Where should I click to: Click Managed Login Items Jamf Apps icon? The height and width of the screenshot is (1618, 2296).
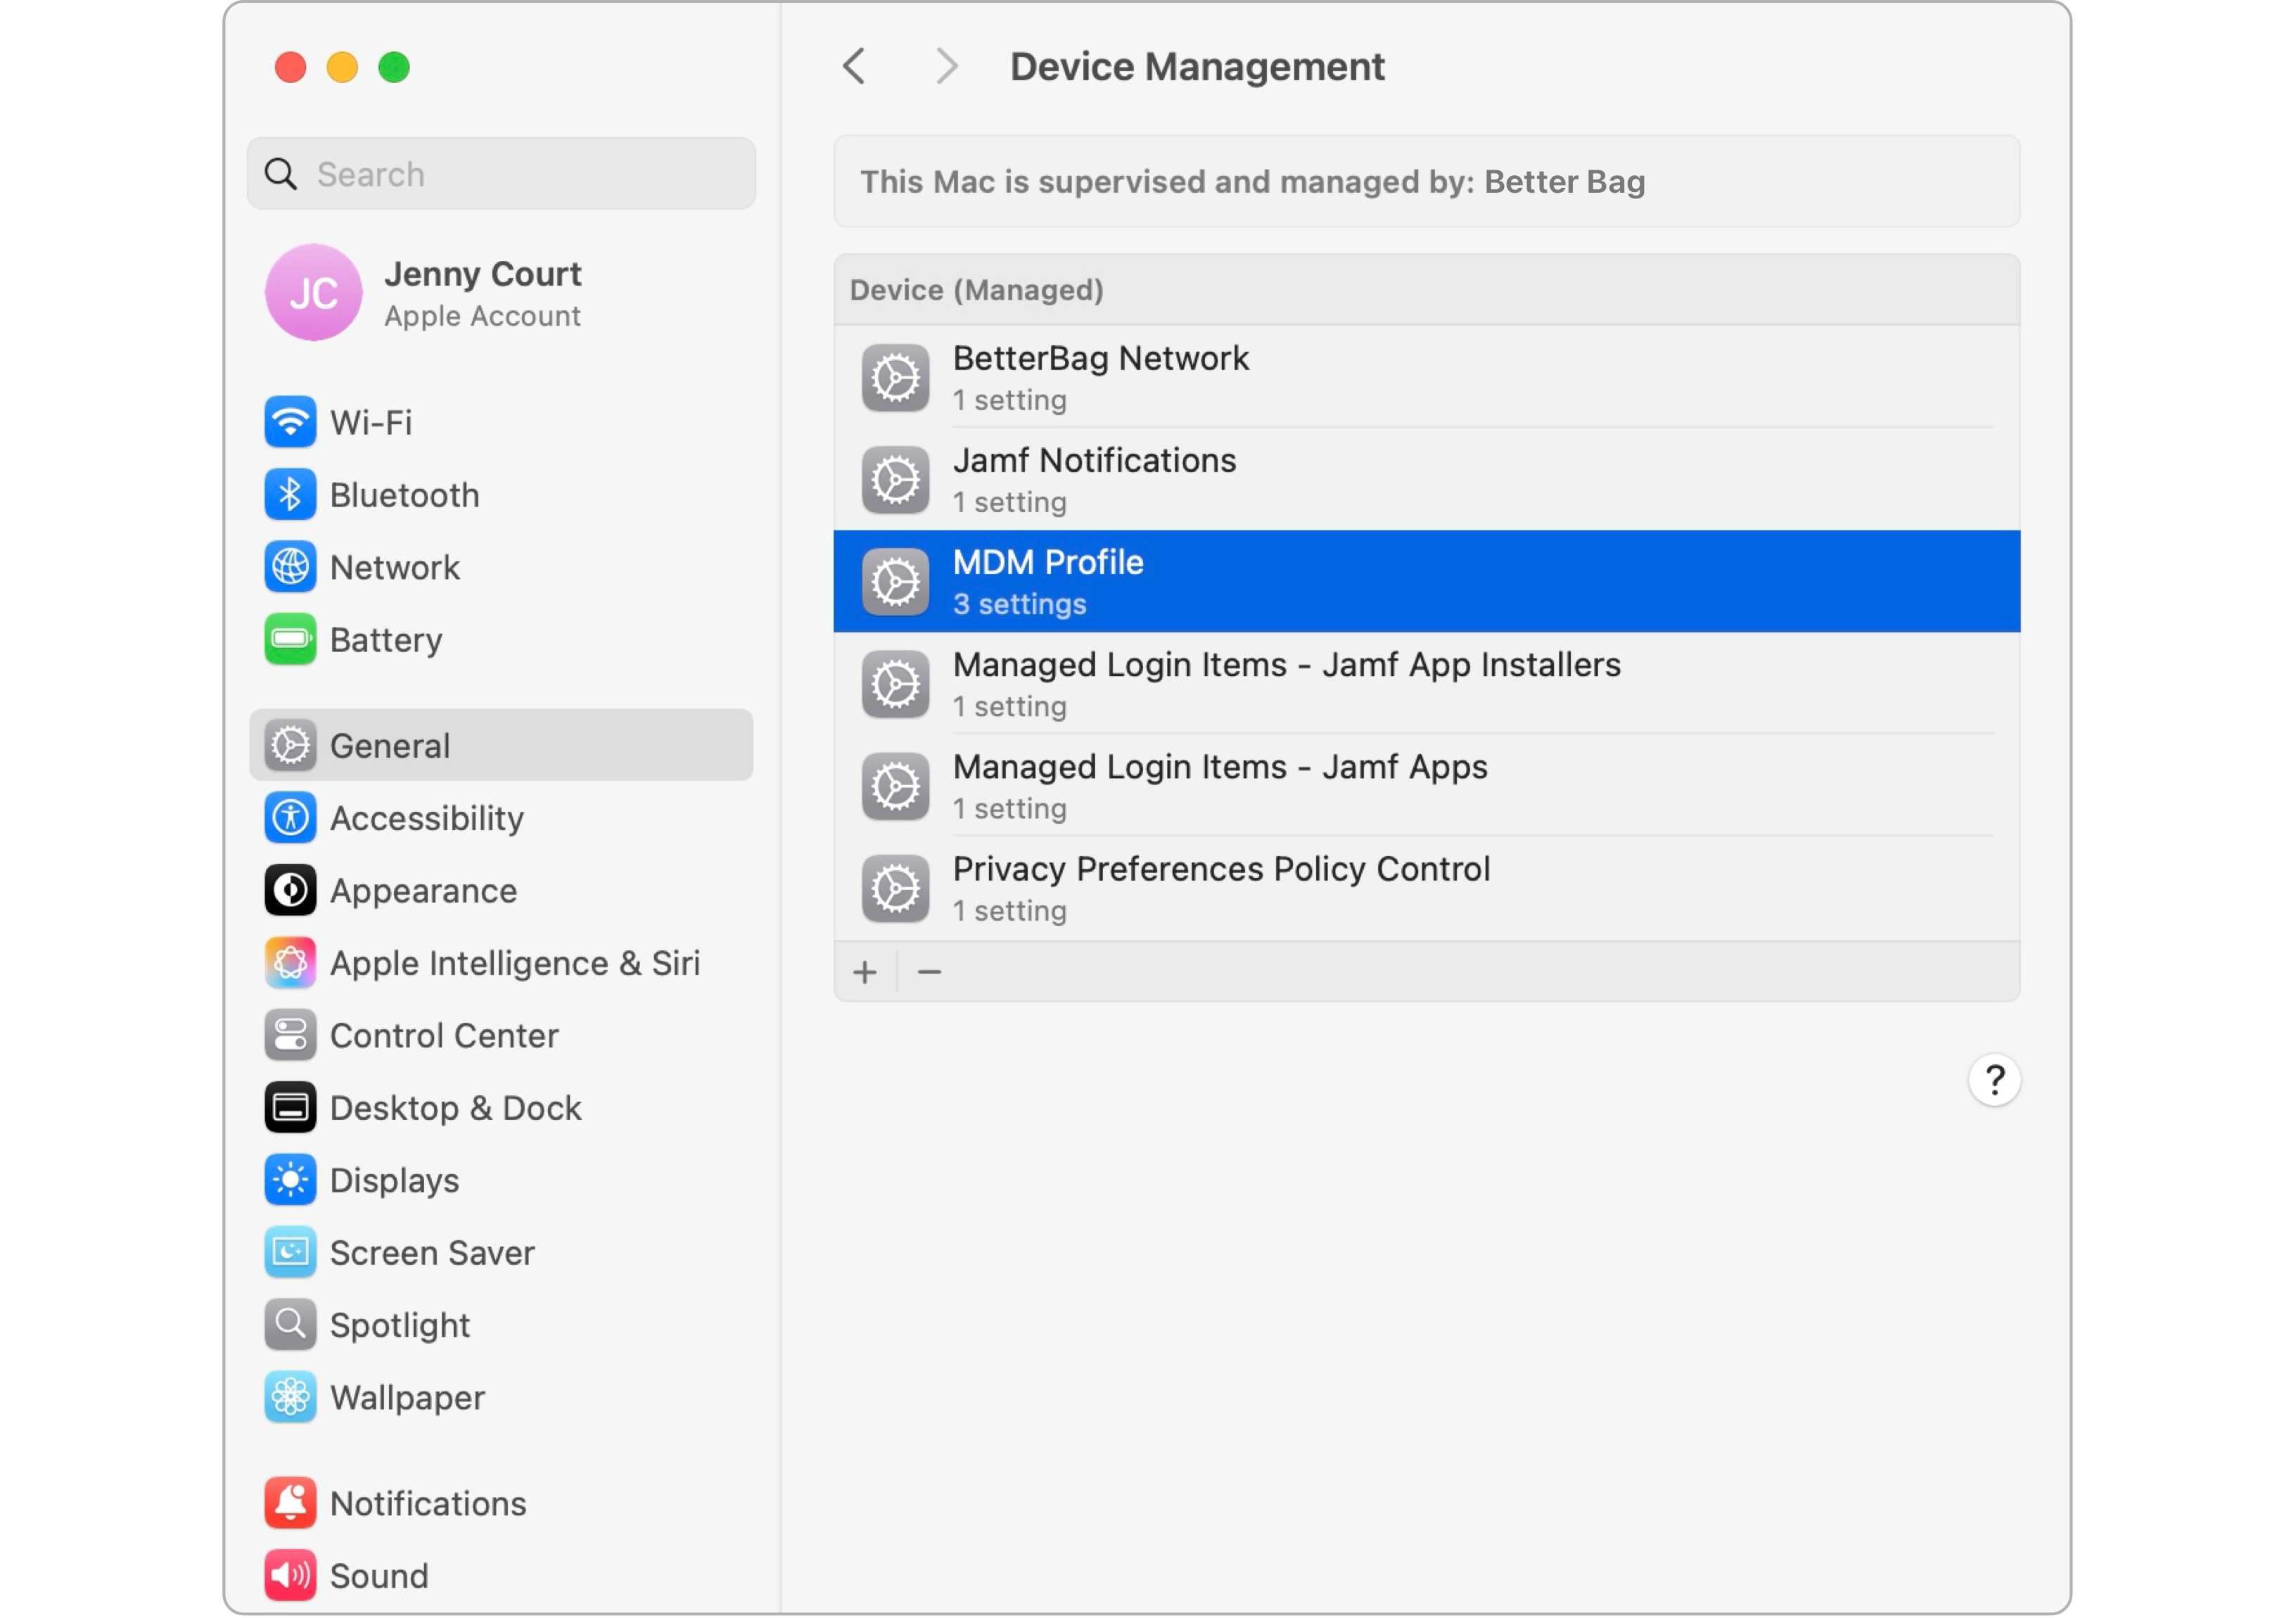point(895,786)
